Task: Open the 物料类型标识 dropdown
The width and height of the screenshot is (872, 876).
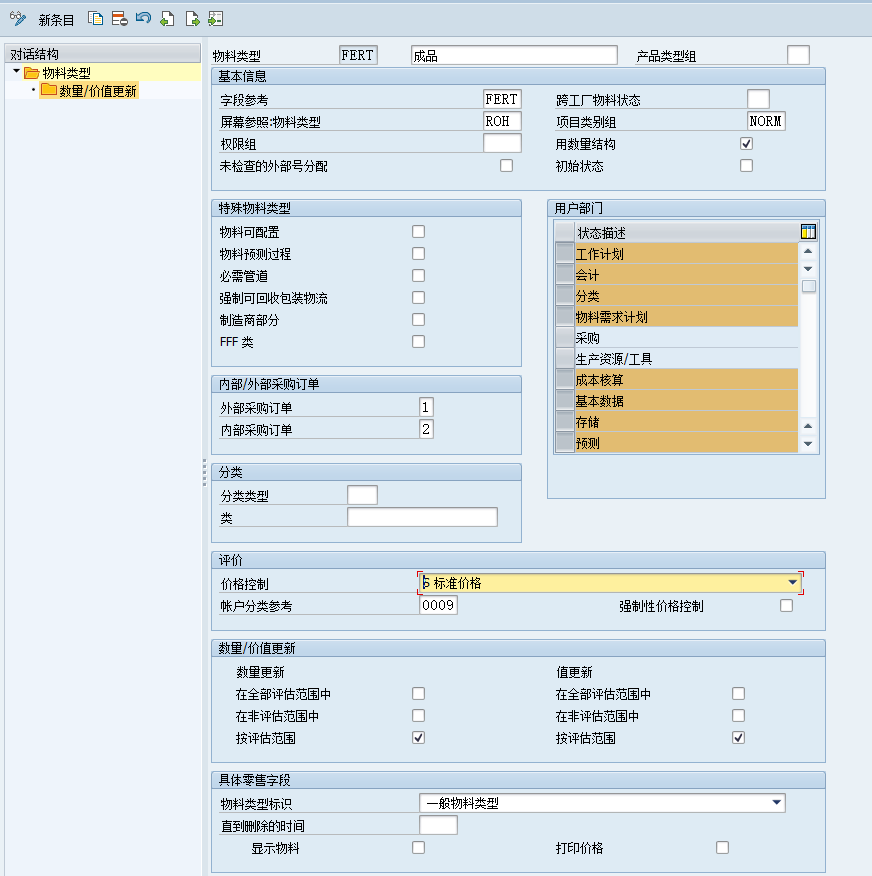Action: 777,803
